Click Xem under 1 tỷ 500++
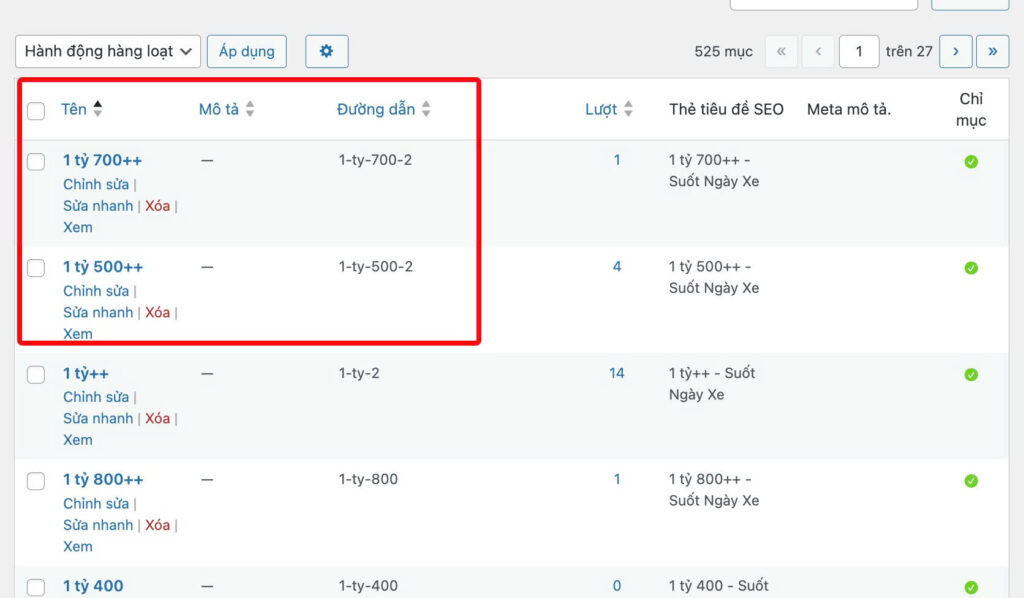The height and width of the screenshot is (598, 1024). coord(78,334)
